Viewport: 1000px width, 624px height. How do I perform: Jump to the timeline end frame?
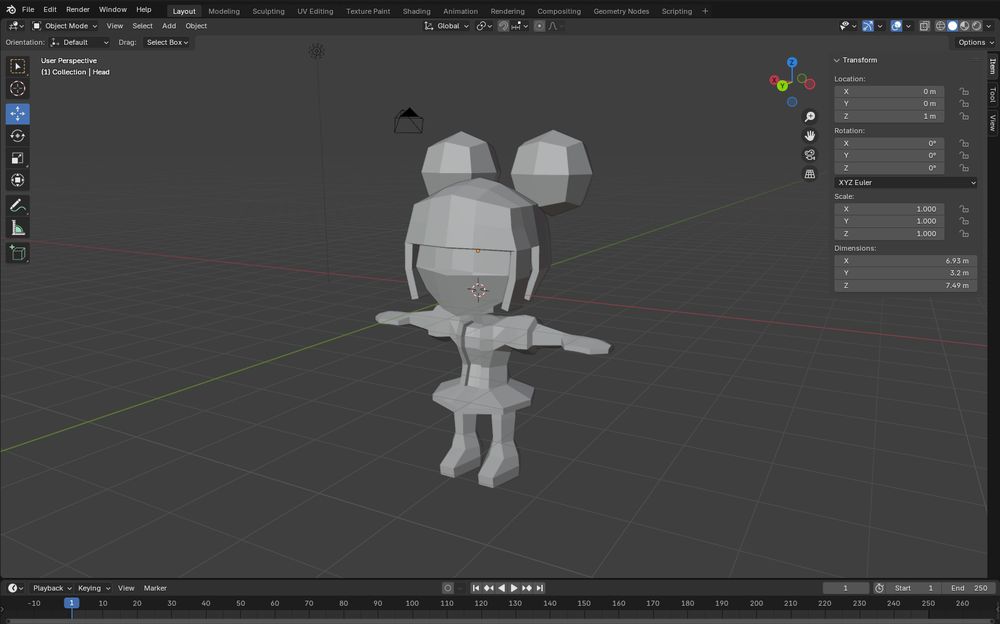540,588
